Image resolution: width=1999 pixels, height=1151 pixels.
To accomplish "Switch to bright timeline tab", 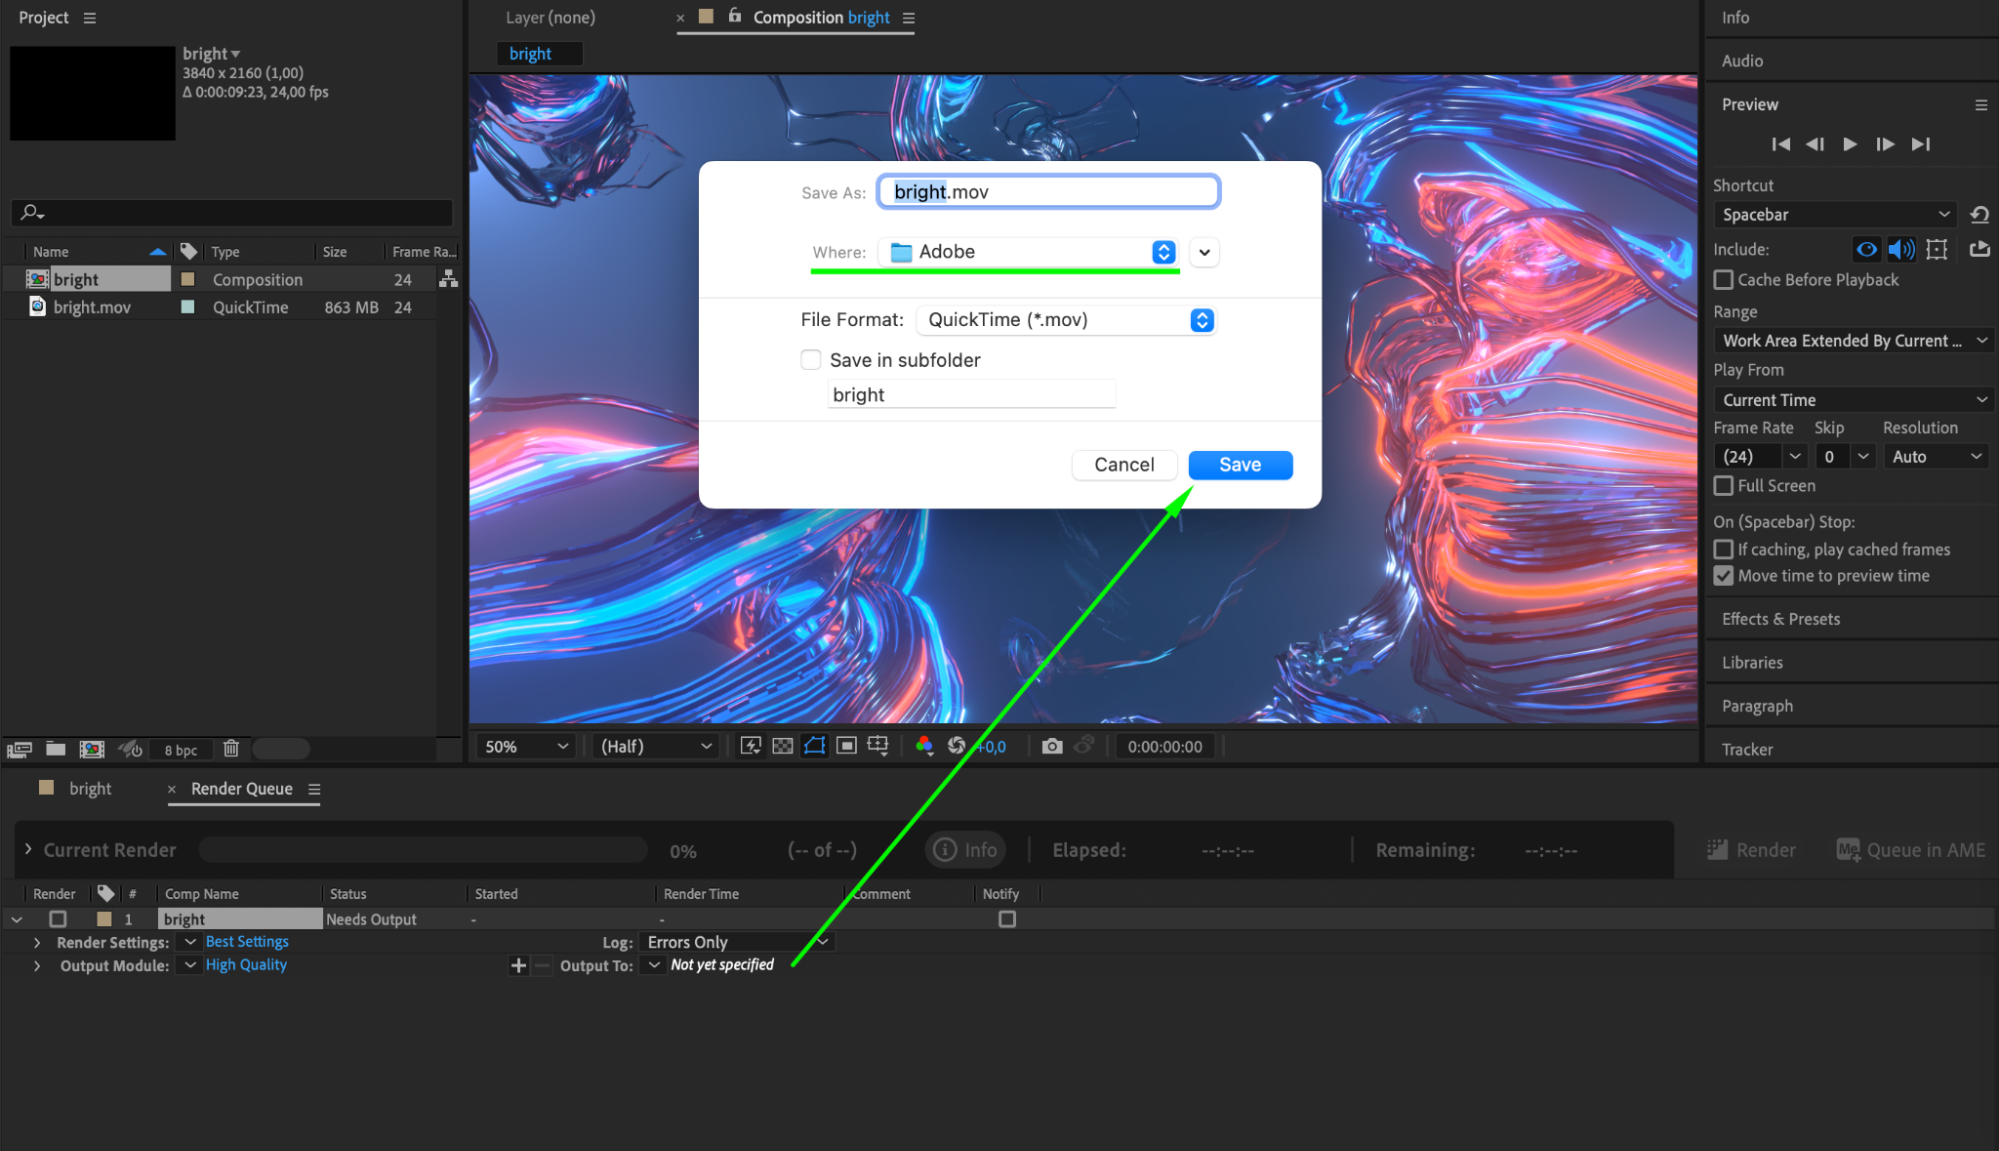I will click(x=90, y=789).
